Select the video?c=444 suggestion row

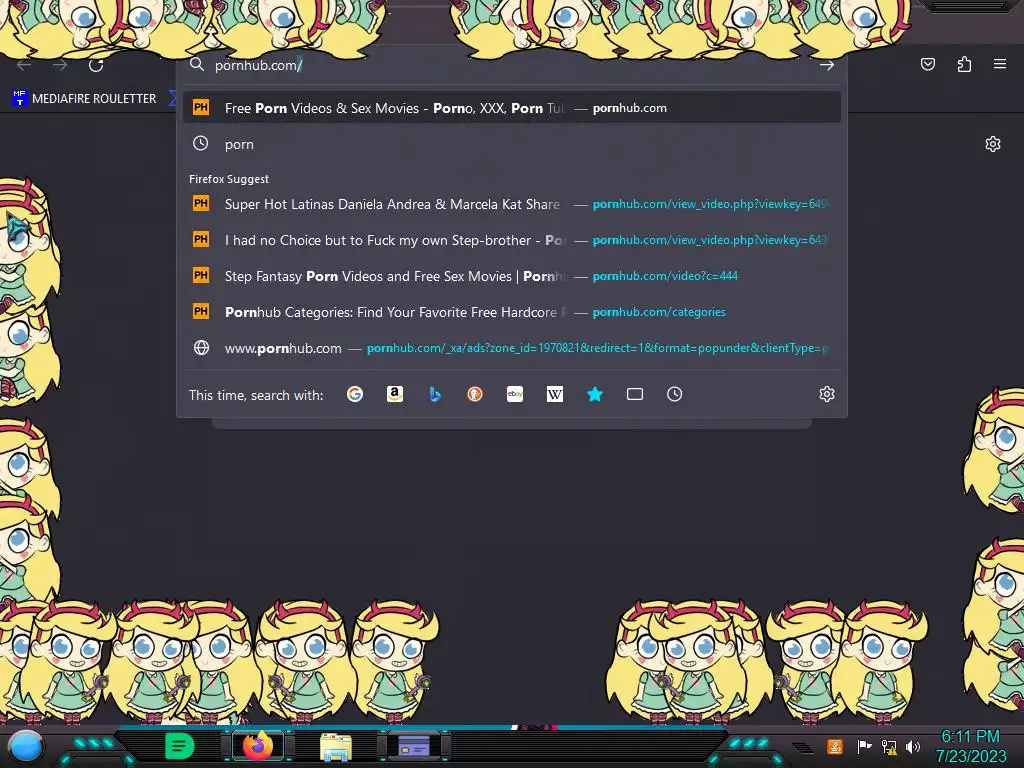click(x=512, y=276)
